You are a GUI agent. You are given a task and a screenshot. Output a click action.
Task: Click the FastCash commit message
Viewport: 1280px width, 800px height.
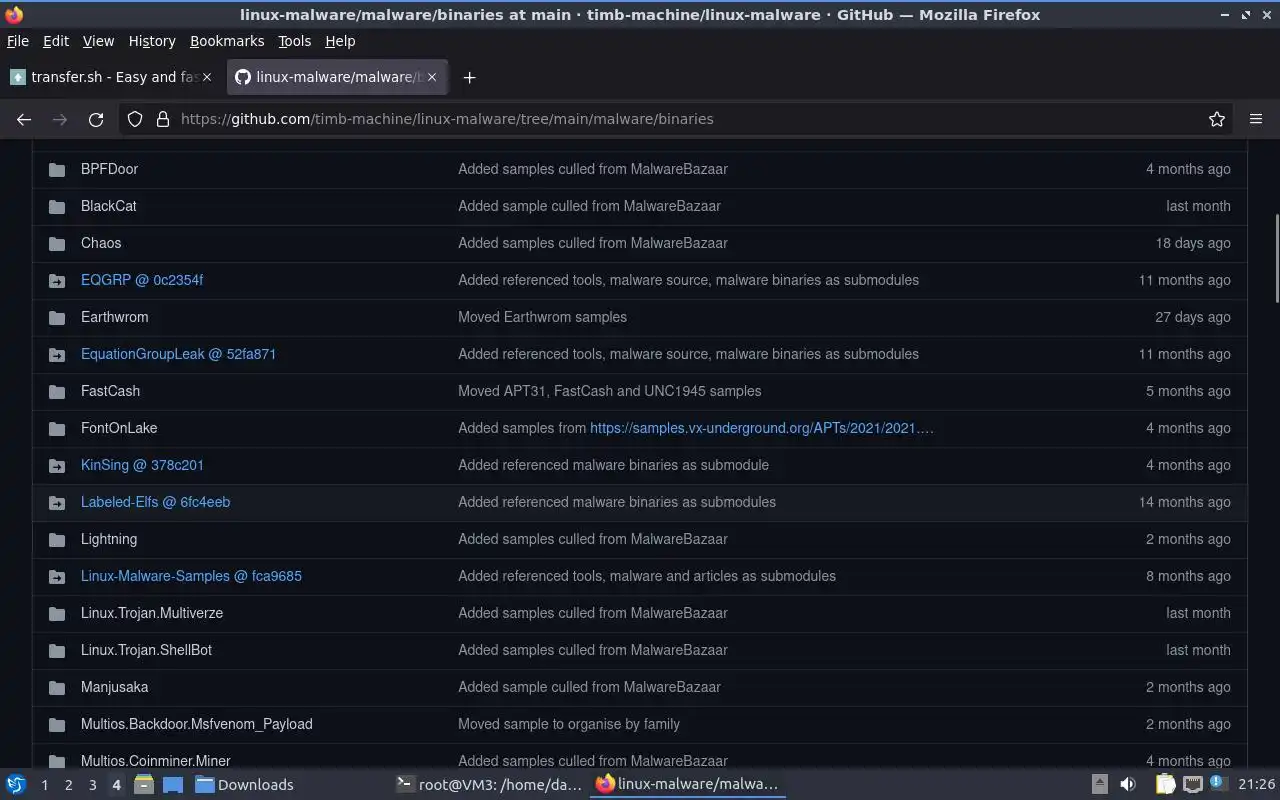[609, 391]
